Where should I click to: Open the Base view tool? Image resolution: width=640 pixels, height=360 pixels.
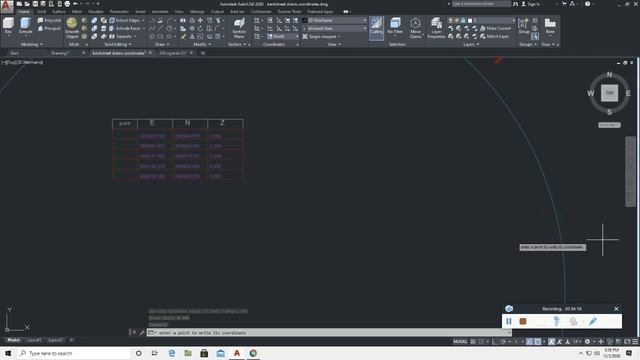click(x=550, y=26)
